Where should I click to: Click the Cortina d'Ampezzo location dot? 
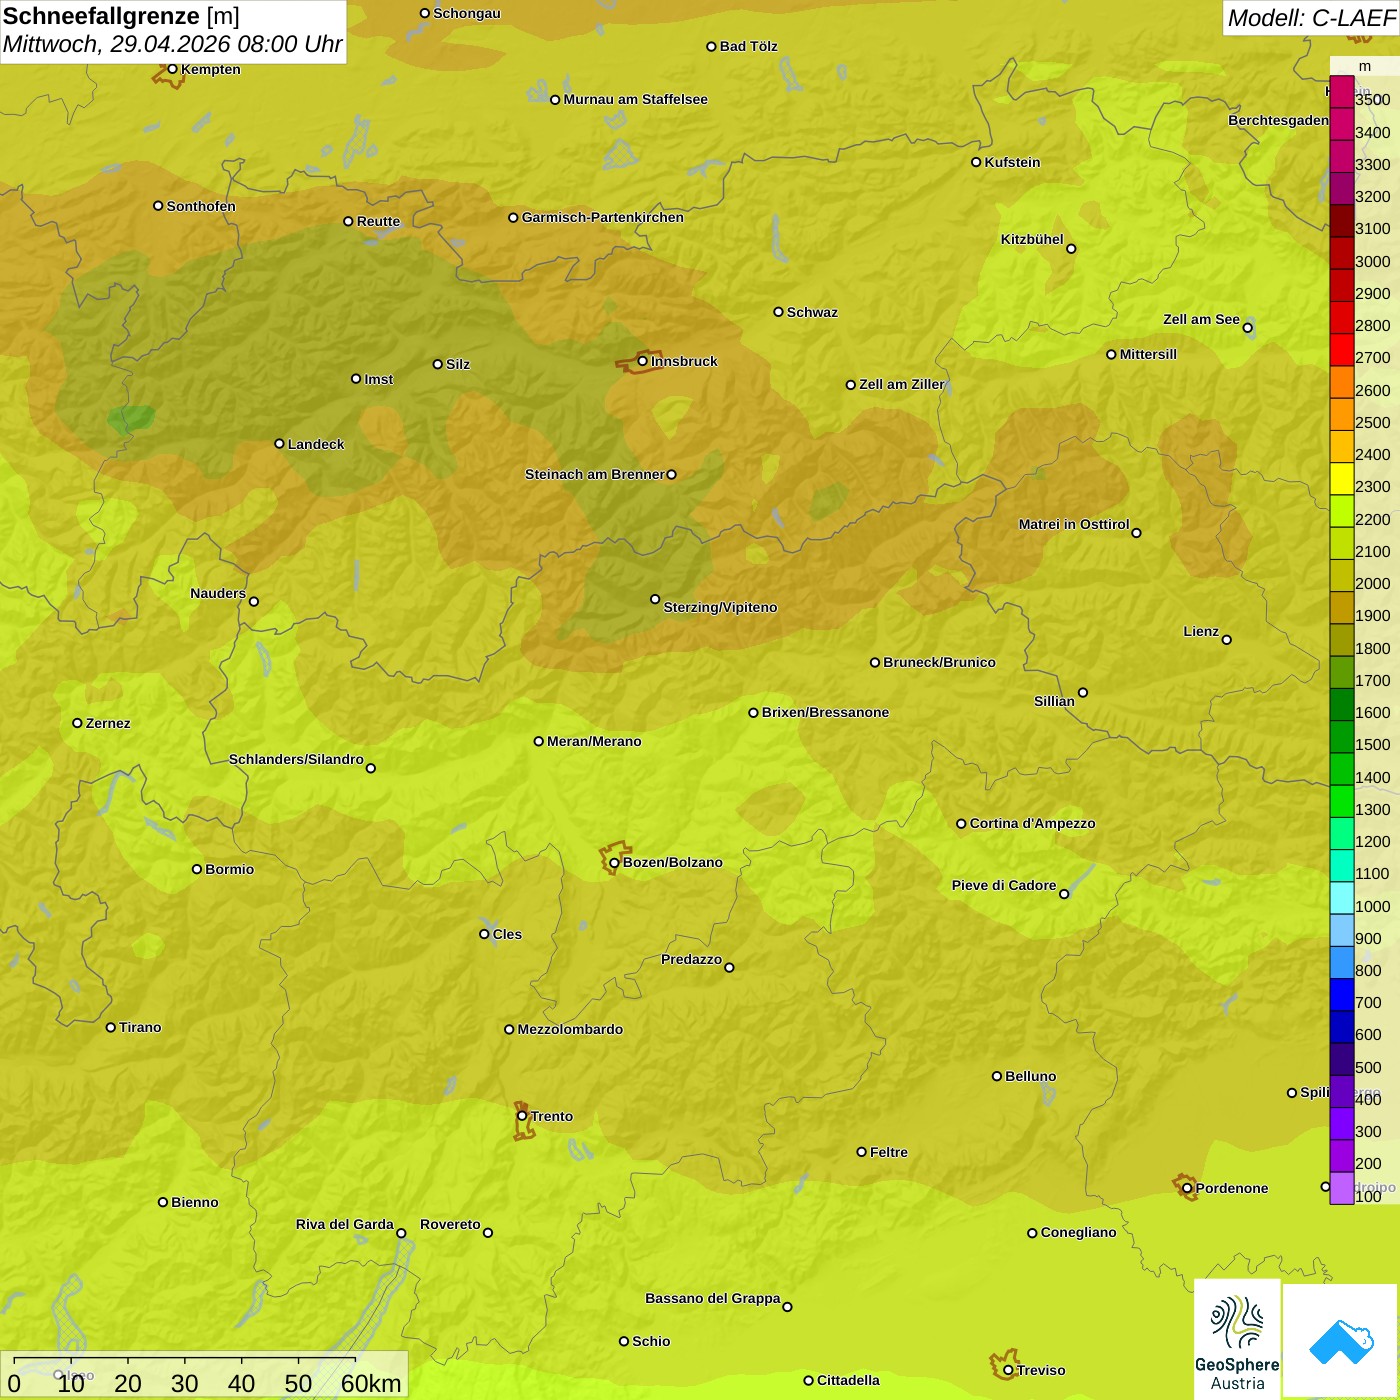pos(961,824)
